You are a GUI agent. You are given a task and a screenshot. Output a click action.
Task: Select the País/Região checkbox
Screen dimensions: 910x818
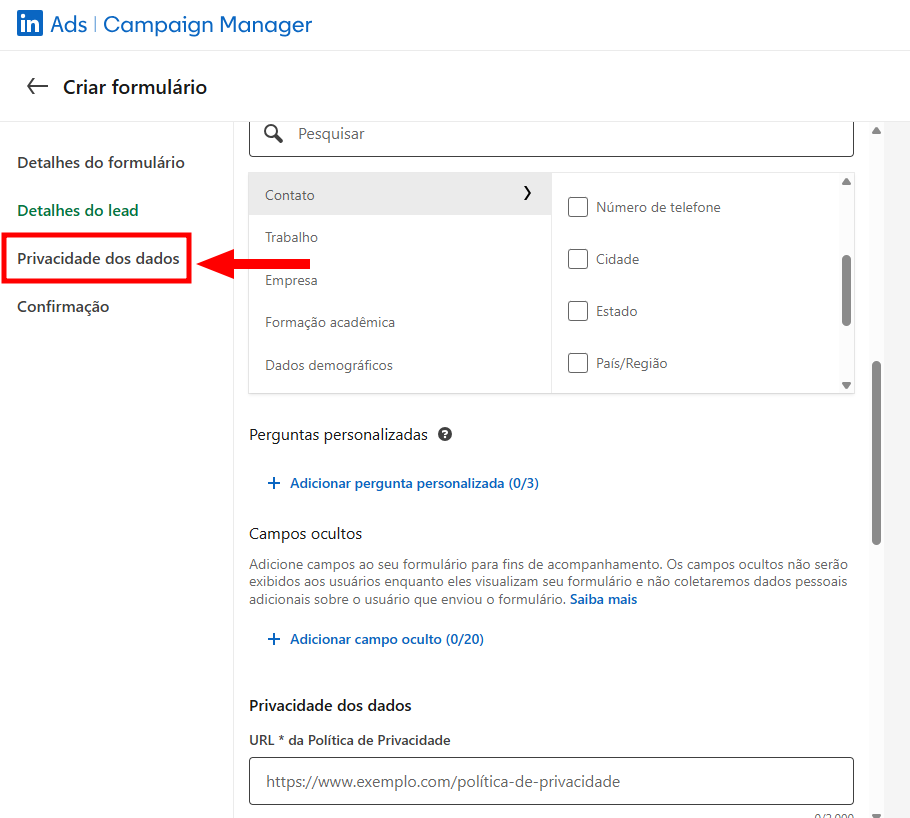point(578,364)
